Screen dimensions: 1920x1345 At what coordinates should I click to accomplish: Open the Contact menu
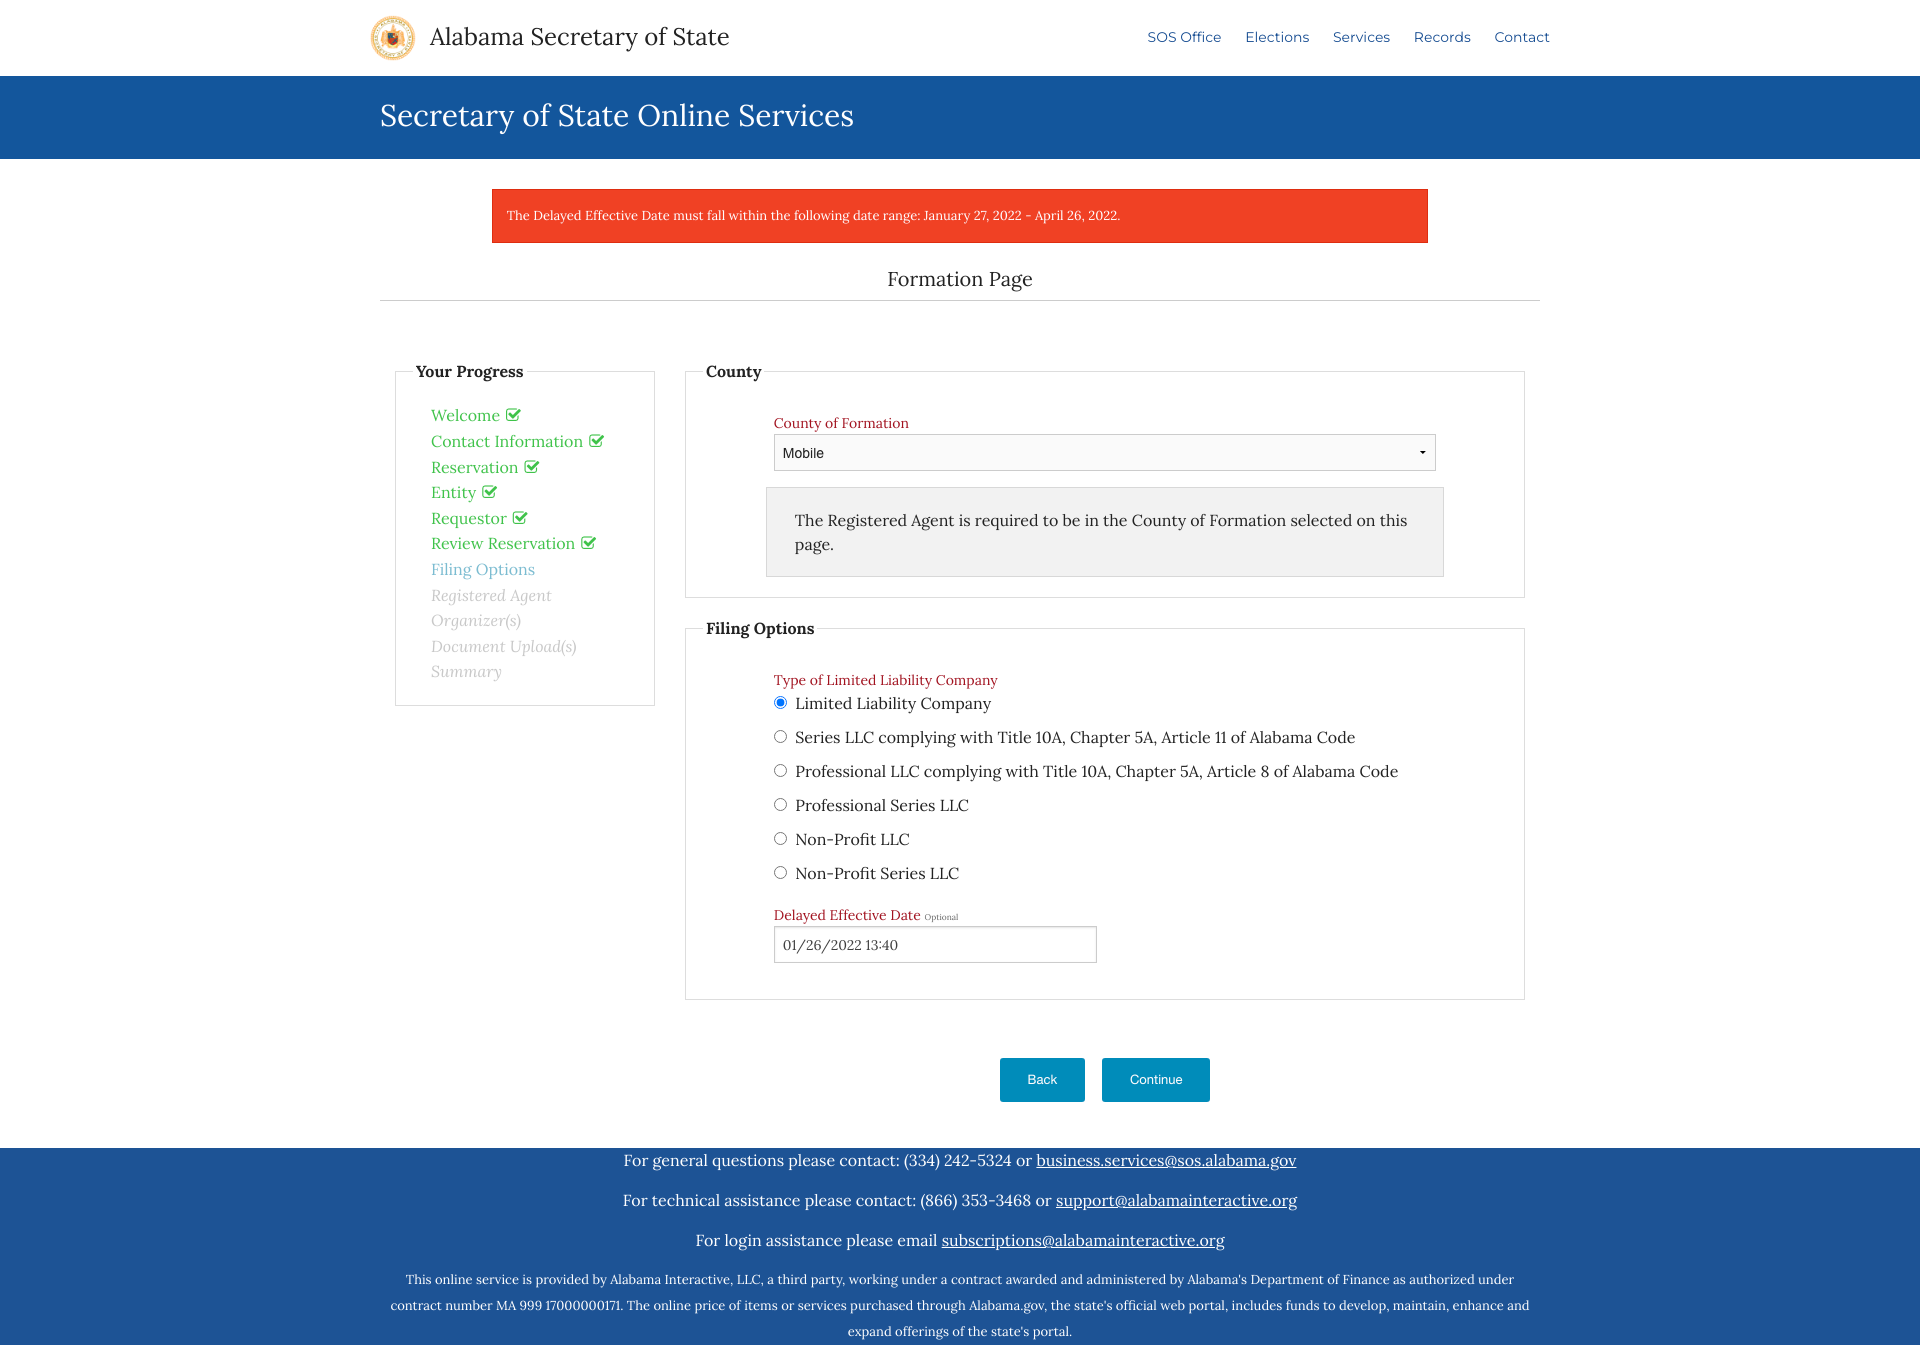1521,37
